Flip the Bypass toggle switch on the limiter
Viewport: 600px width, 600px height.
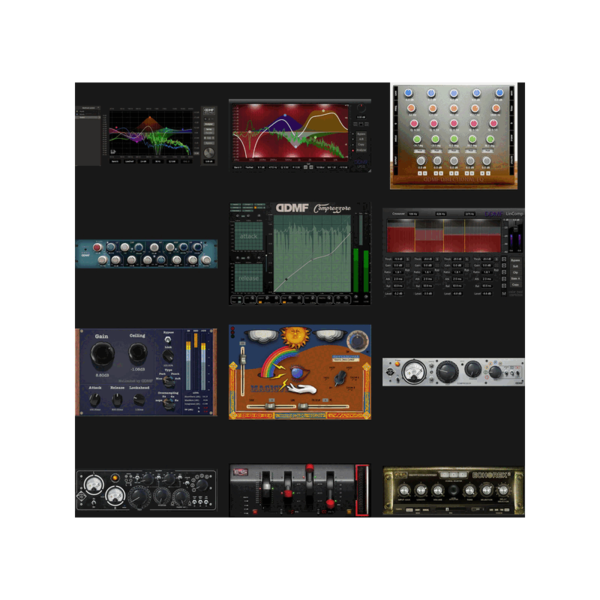pos(168,339)
